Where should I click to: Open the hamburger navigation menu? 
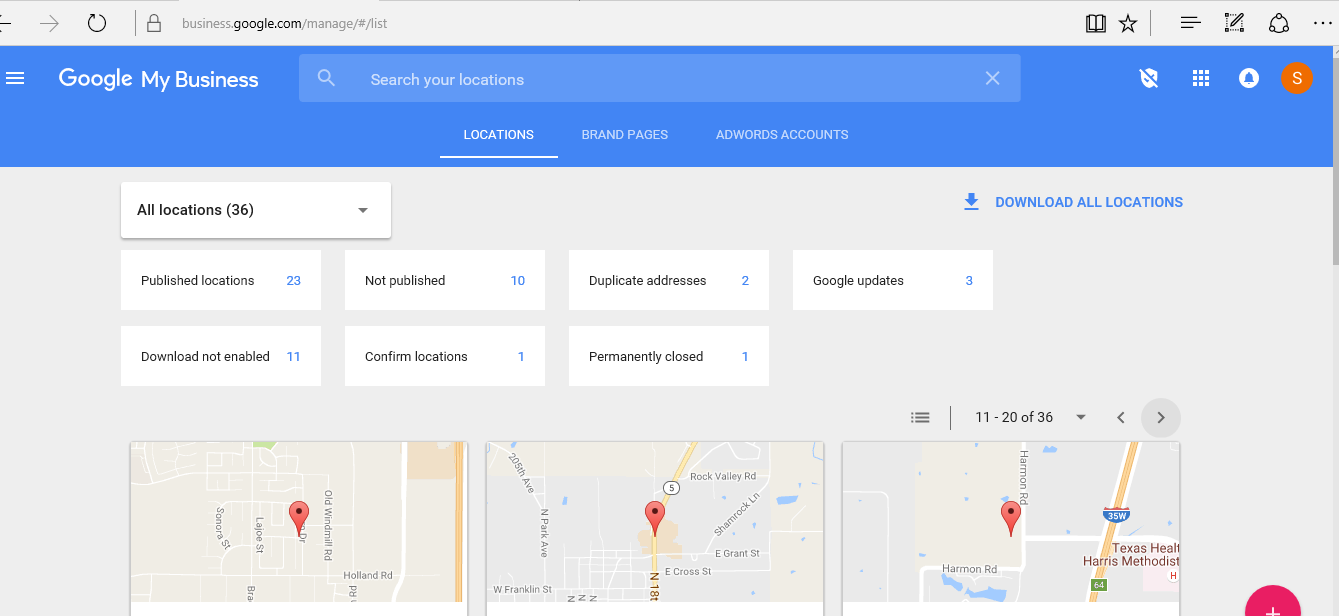15,78
